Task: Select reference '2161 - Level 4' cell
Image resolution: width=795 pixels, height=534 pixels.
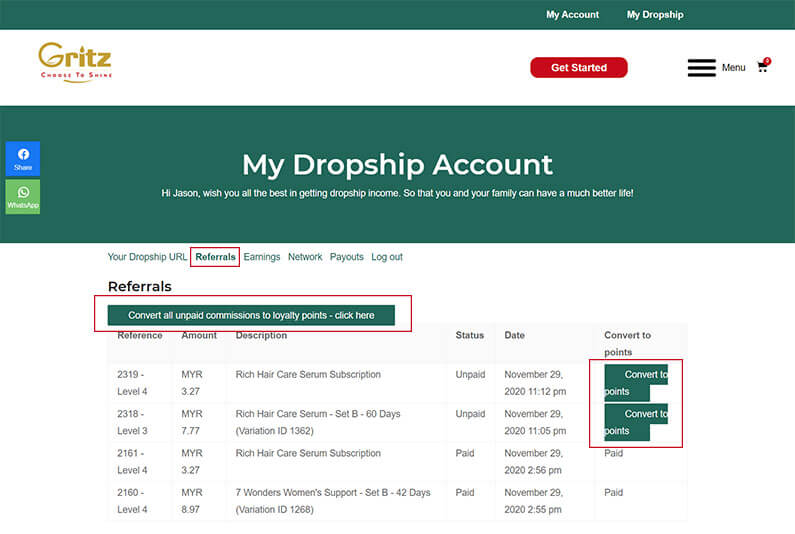Action: pos(132,461)
